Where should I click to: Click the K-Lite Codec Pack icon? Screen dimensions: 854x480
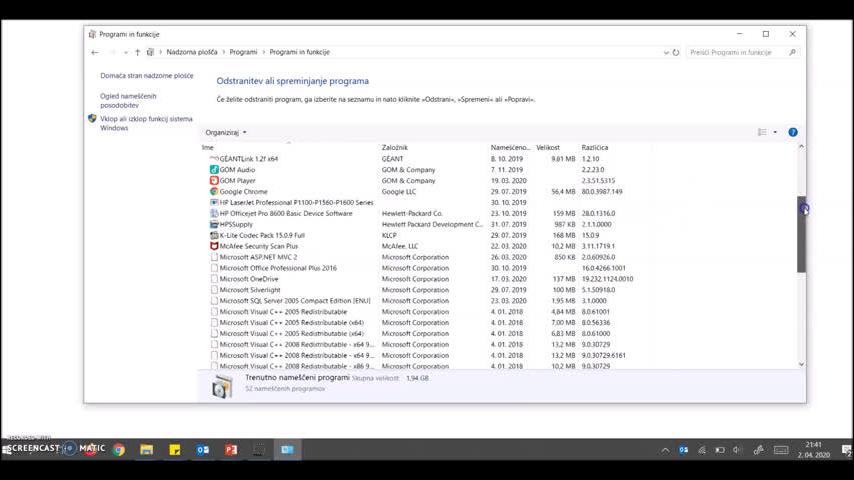tap(214, 235)
